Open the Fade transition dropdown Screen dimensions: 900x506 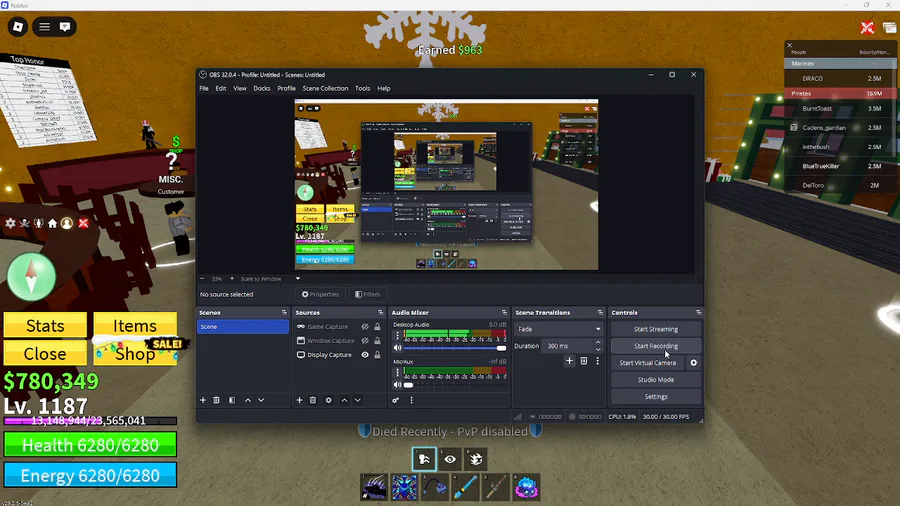pos(558,329)
